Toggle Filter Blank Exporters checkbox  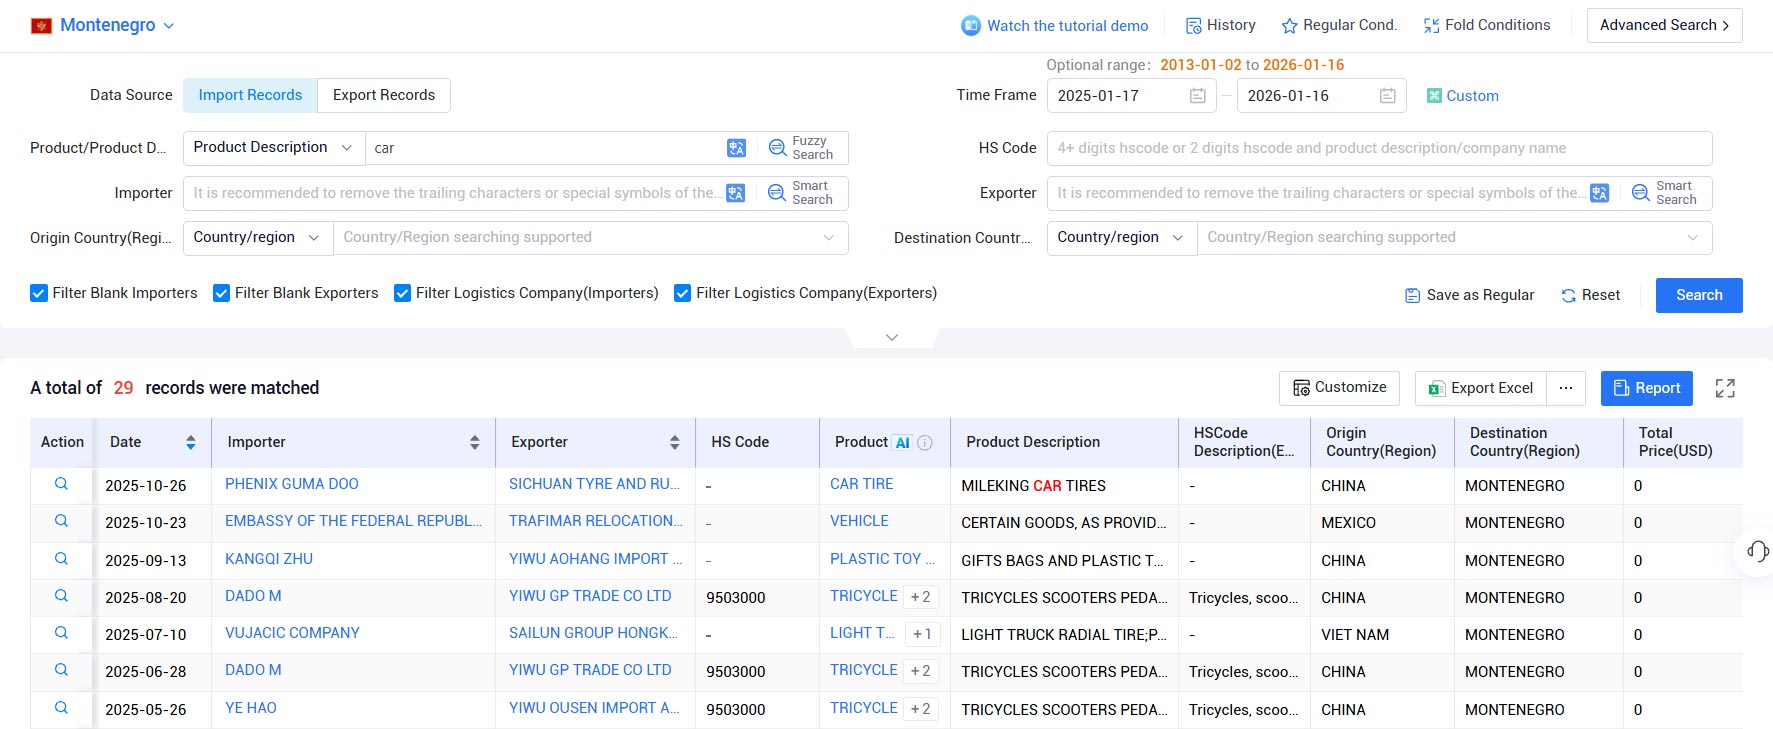(x=222, y=293)
